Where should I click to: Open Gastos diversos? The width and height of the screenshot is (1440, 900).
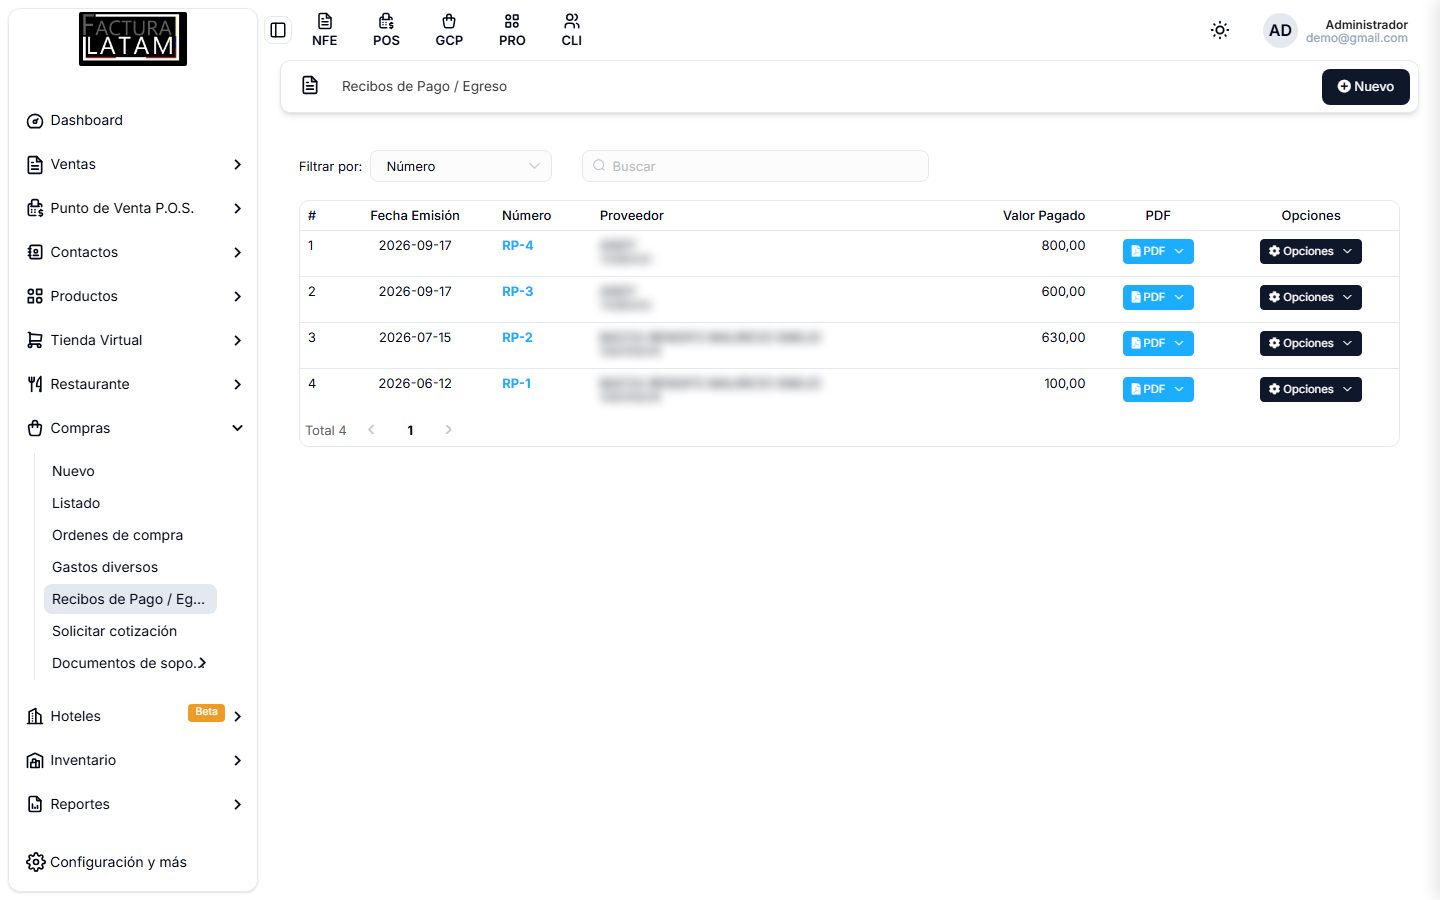click(130, 567)
